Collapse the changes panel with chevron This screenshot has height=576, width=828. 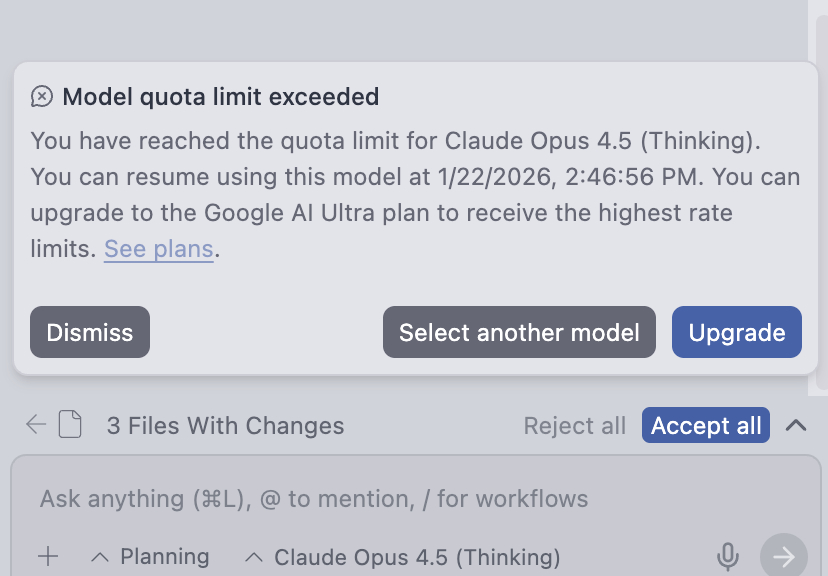796,426
